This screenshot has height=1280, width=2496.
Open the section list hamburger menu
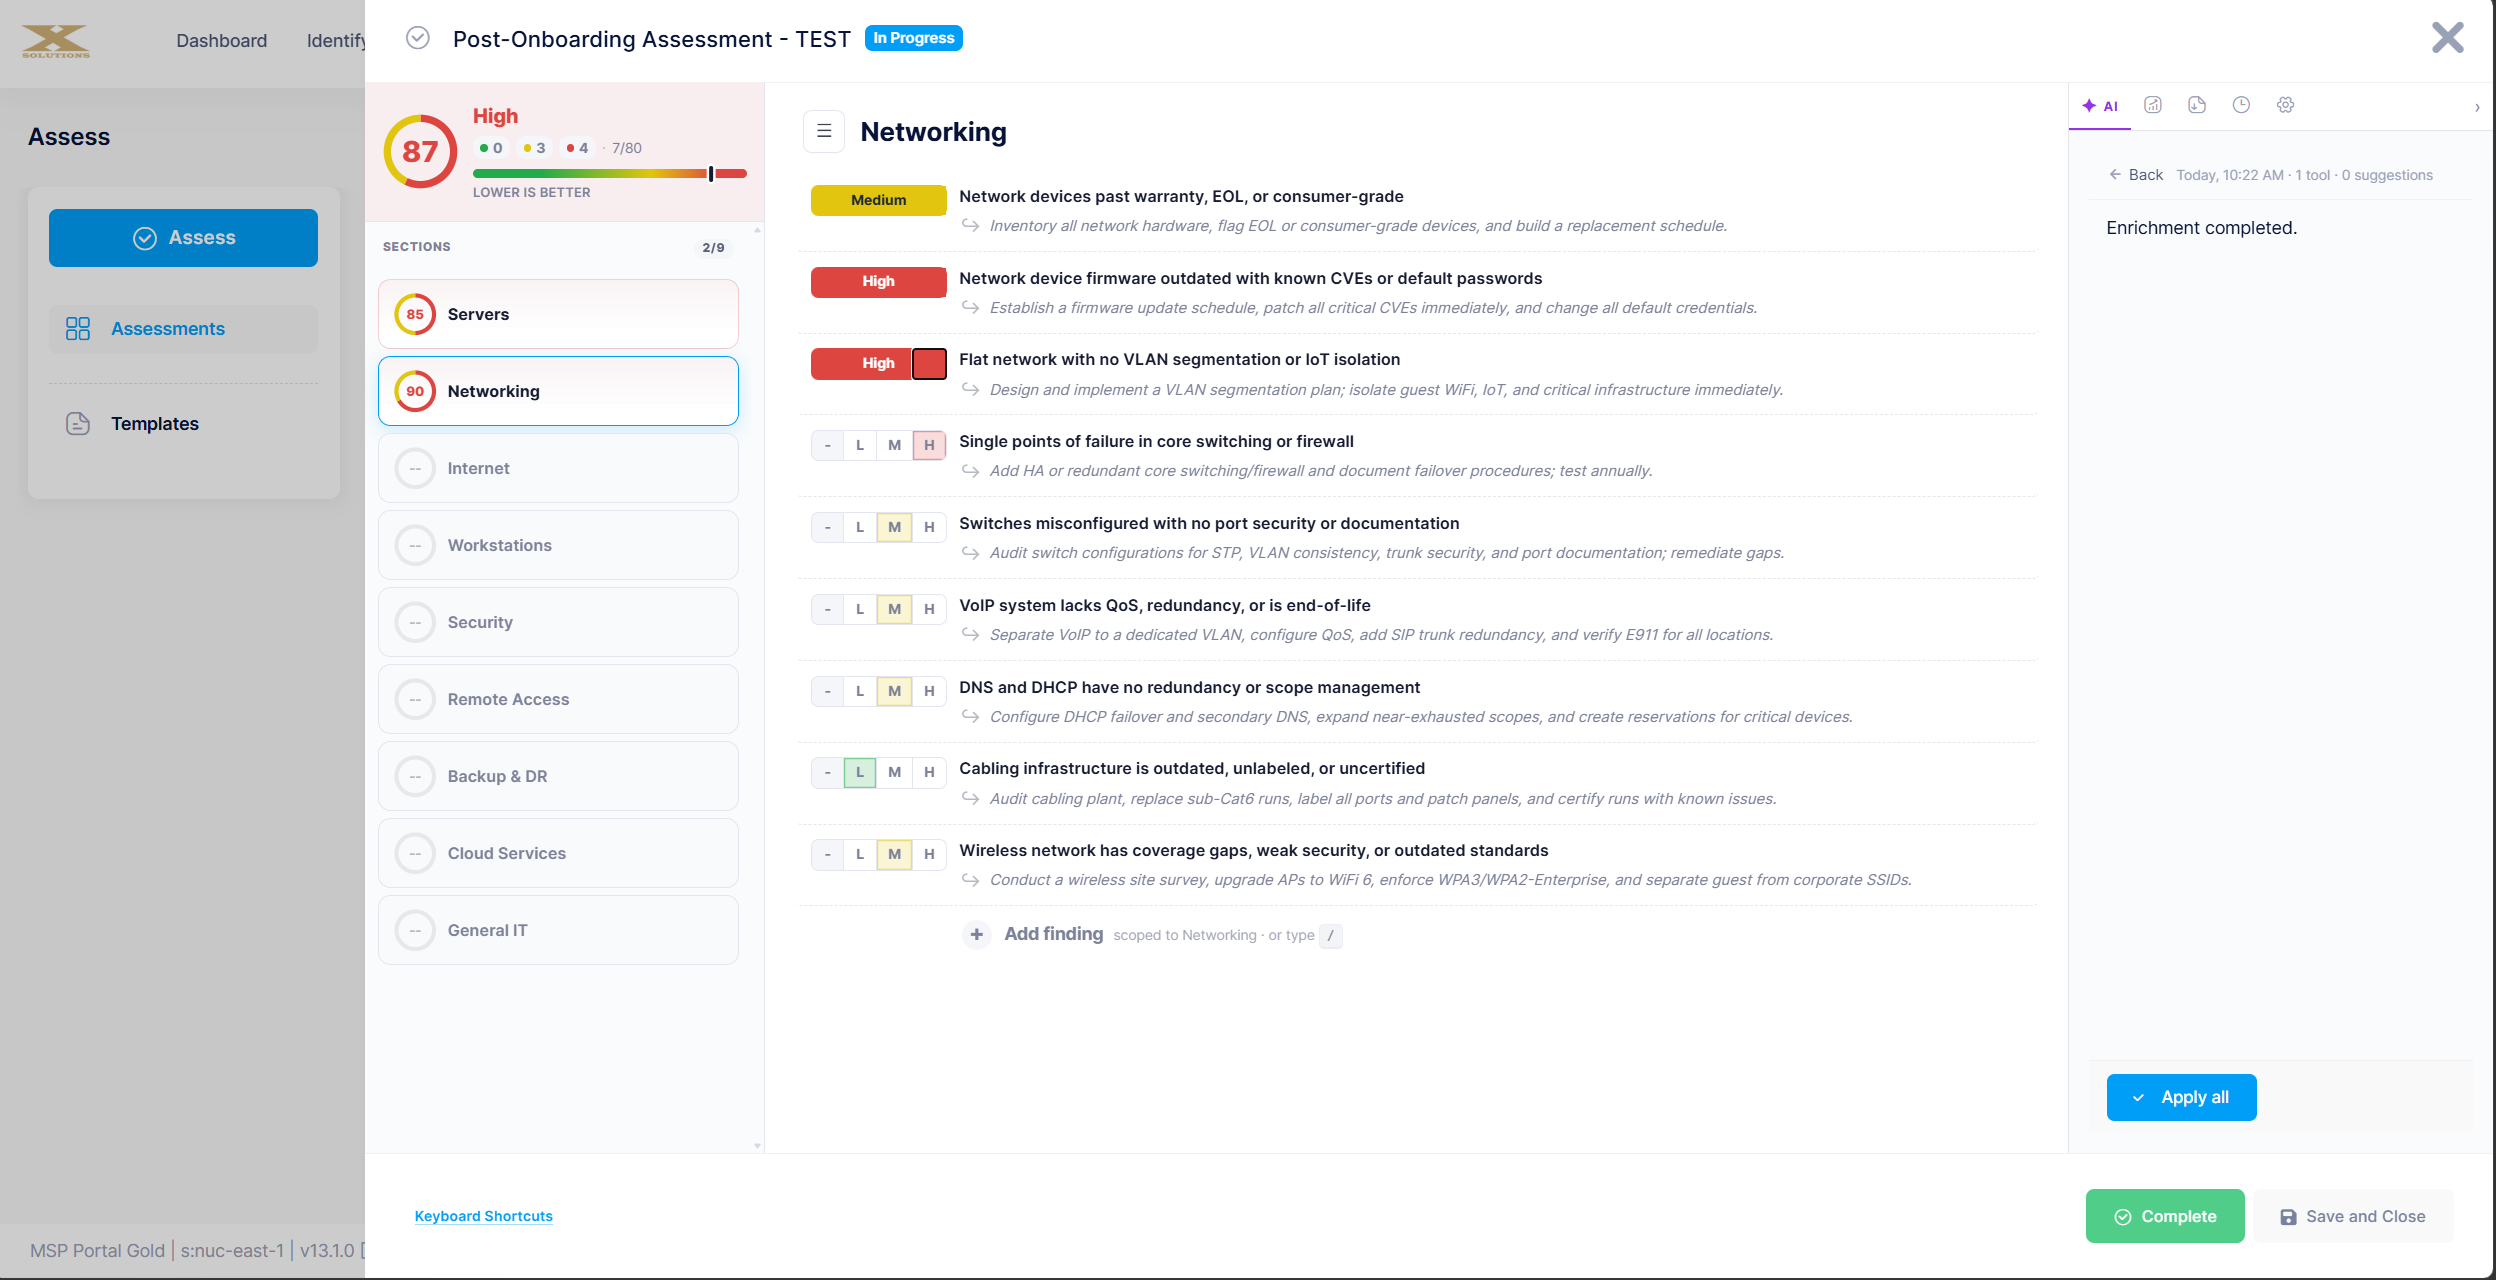(824, 131)
